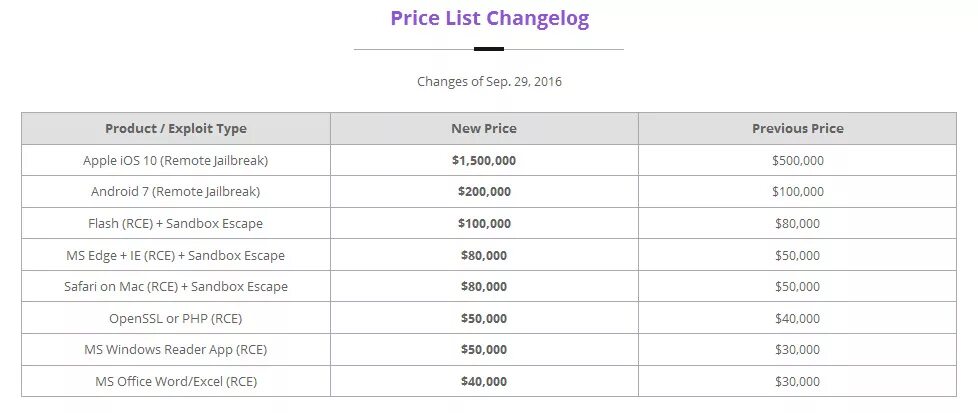Click the $40,000 new price for MS Office
The width and height of the screenshot is (978, 413).
(484, 381)
